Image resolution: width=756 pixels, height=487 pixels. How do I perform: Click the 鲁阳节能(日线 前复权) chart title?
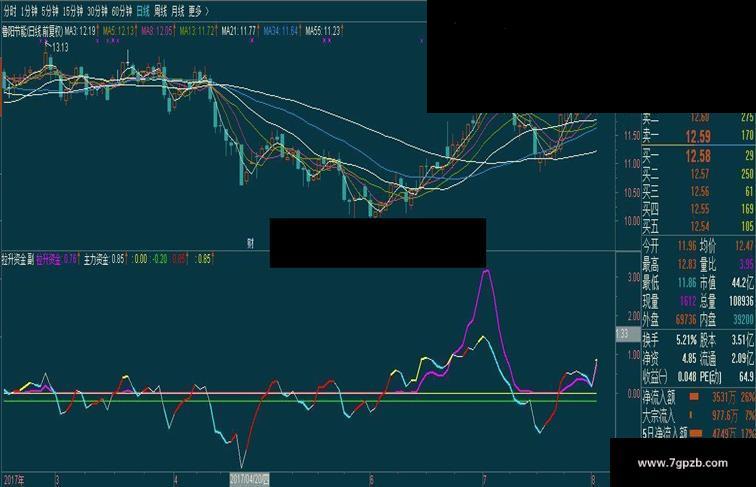tap(32, 31)
